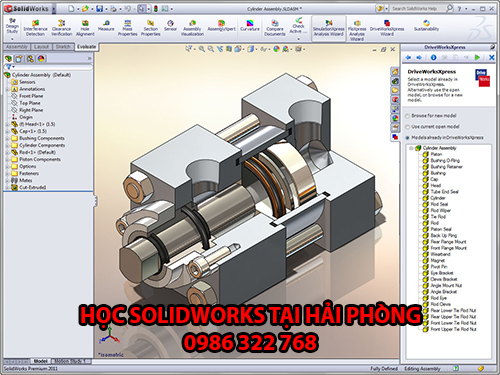
Task: Save the document with the floppy icon
Action: [99, 9]
